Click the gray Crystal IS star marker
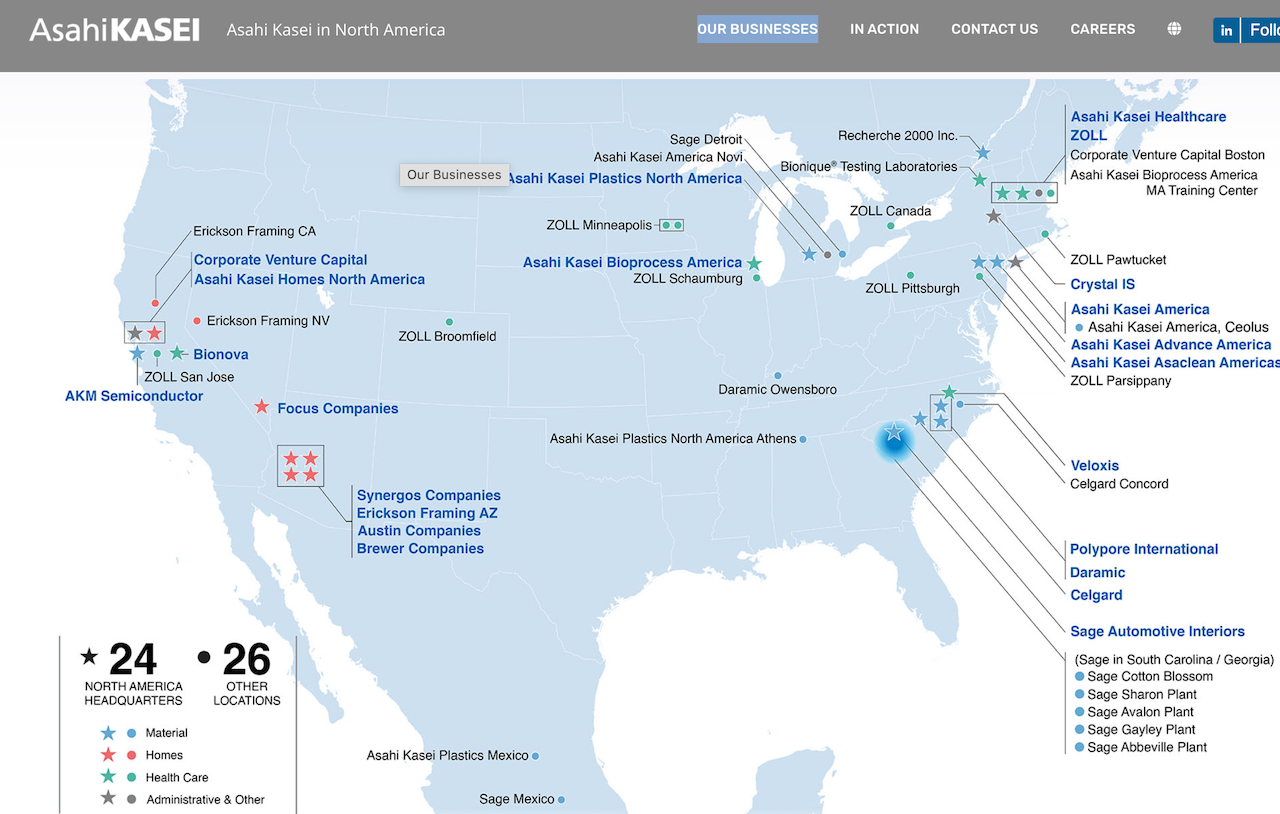Viewport: 1280px width, 814px height. click(x=993, y=215)
